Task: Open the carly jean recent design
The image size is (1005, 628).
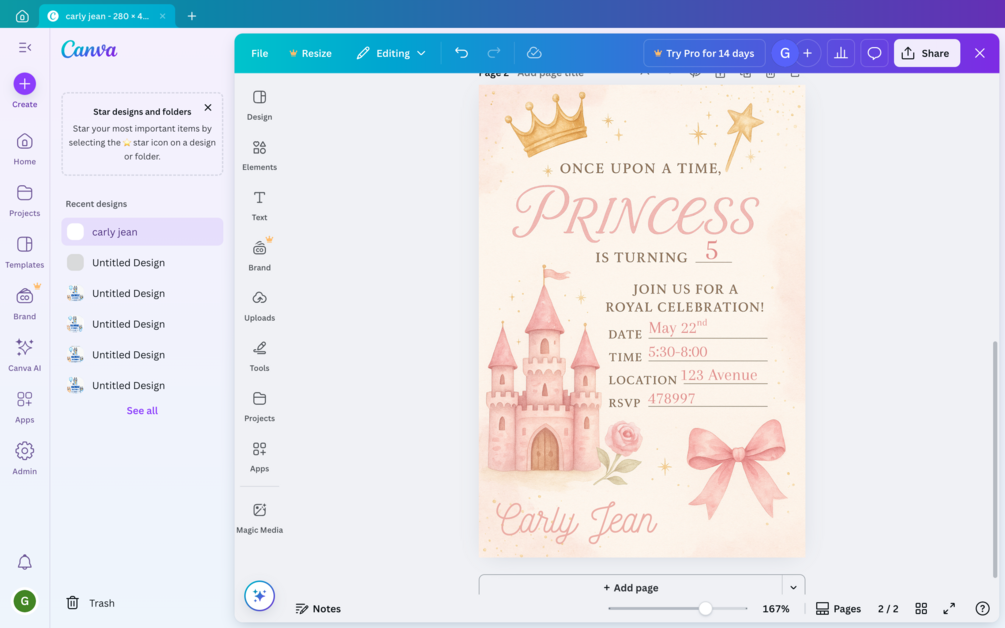Action: (x=142, y=232)
